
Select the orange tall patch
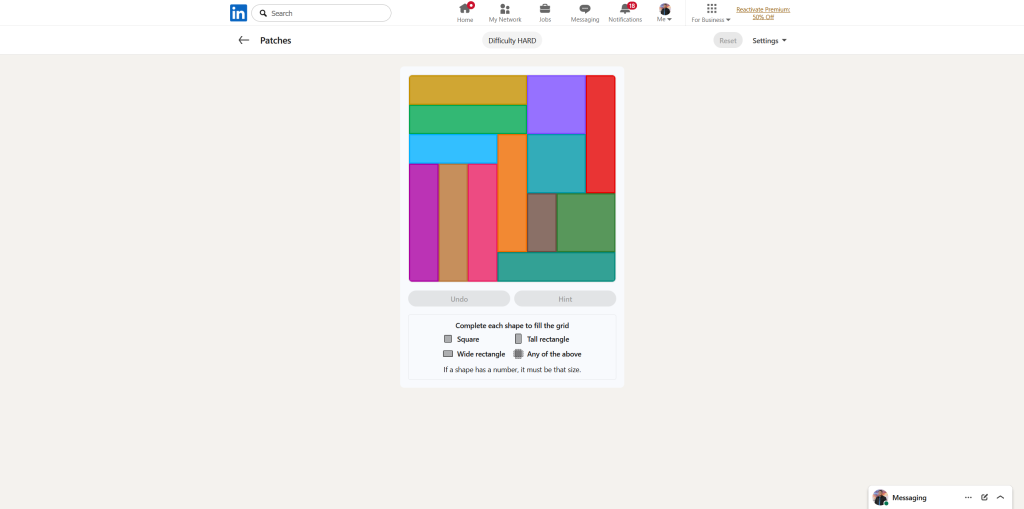coord(512,193)
